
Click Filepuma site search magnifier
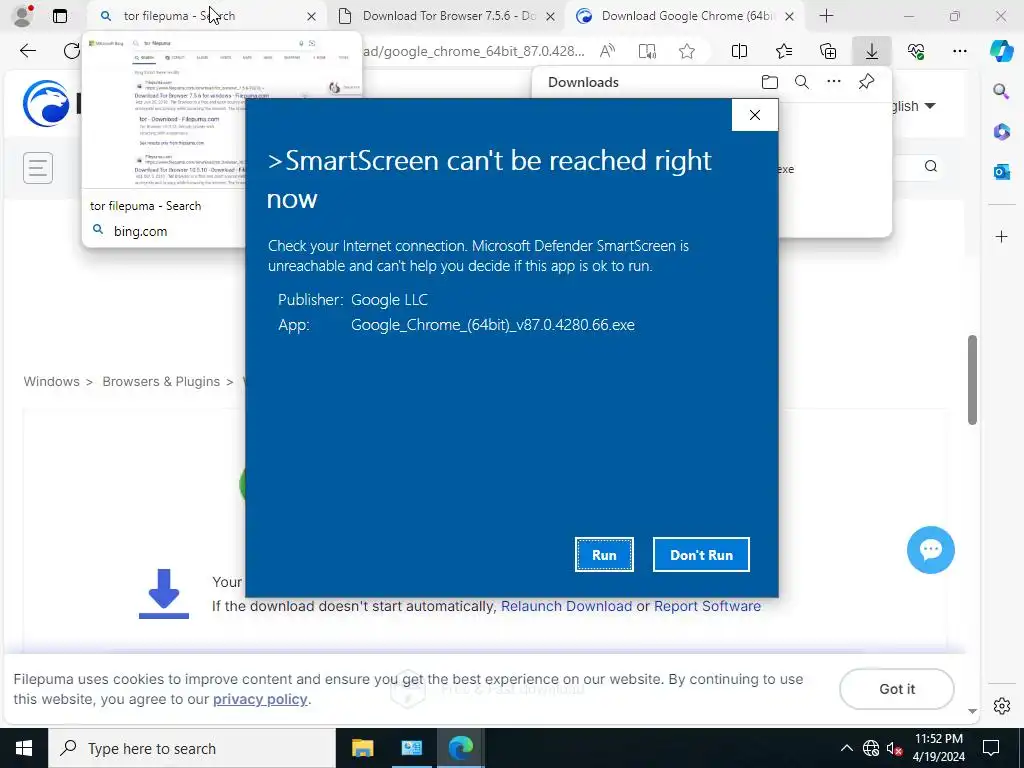point(931,166)
